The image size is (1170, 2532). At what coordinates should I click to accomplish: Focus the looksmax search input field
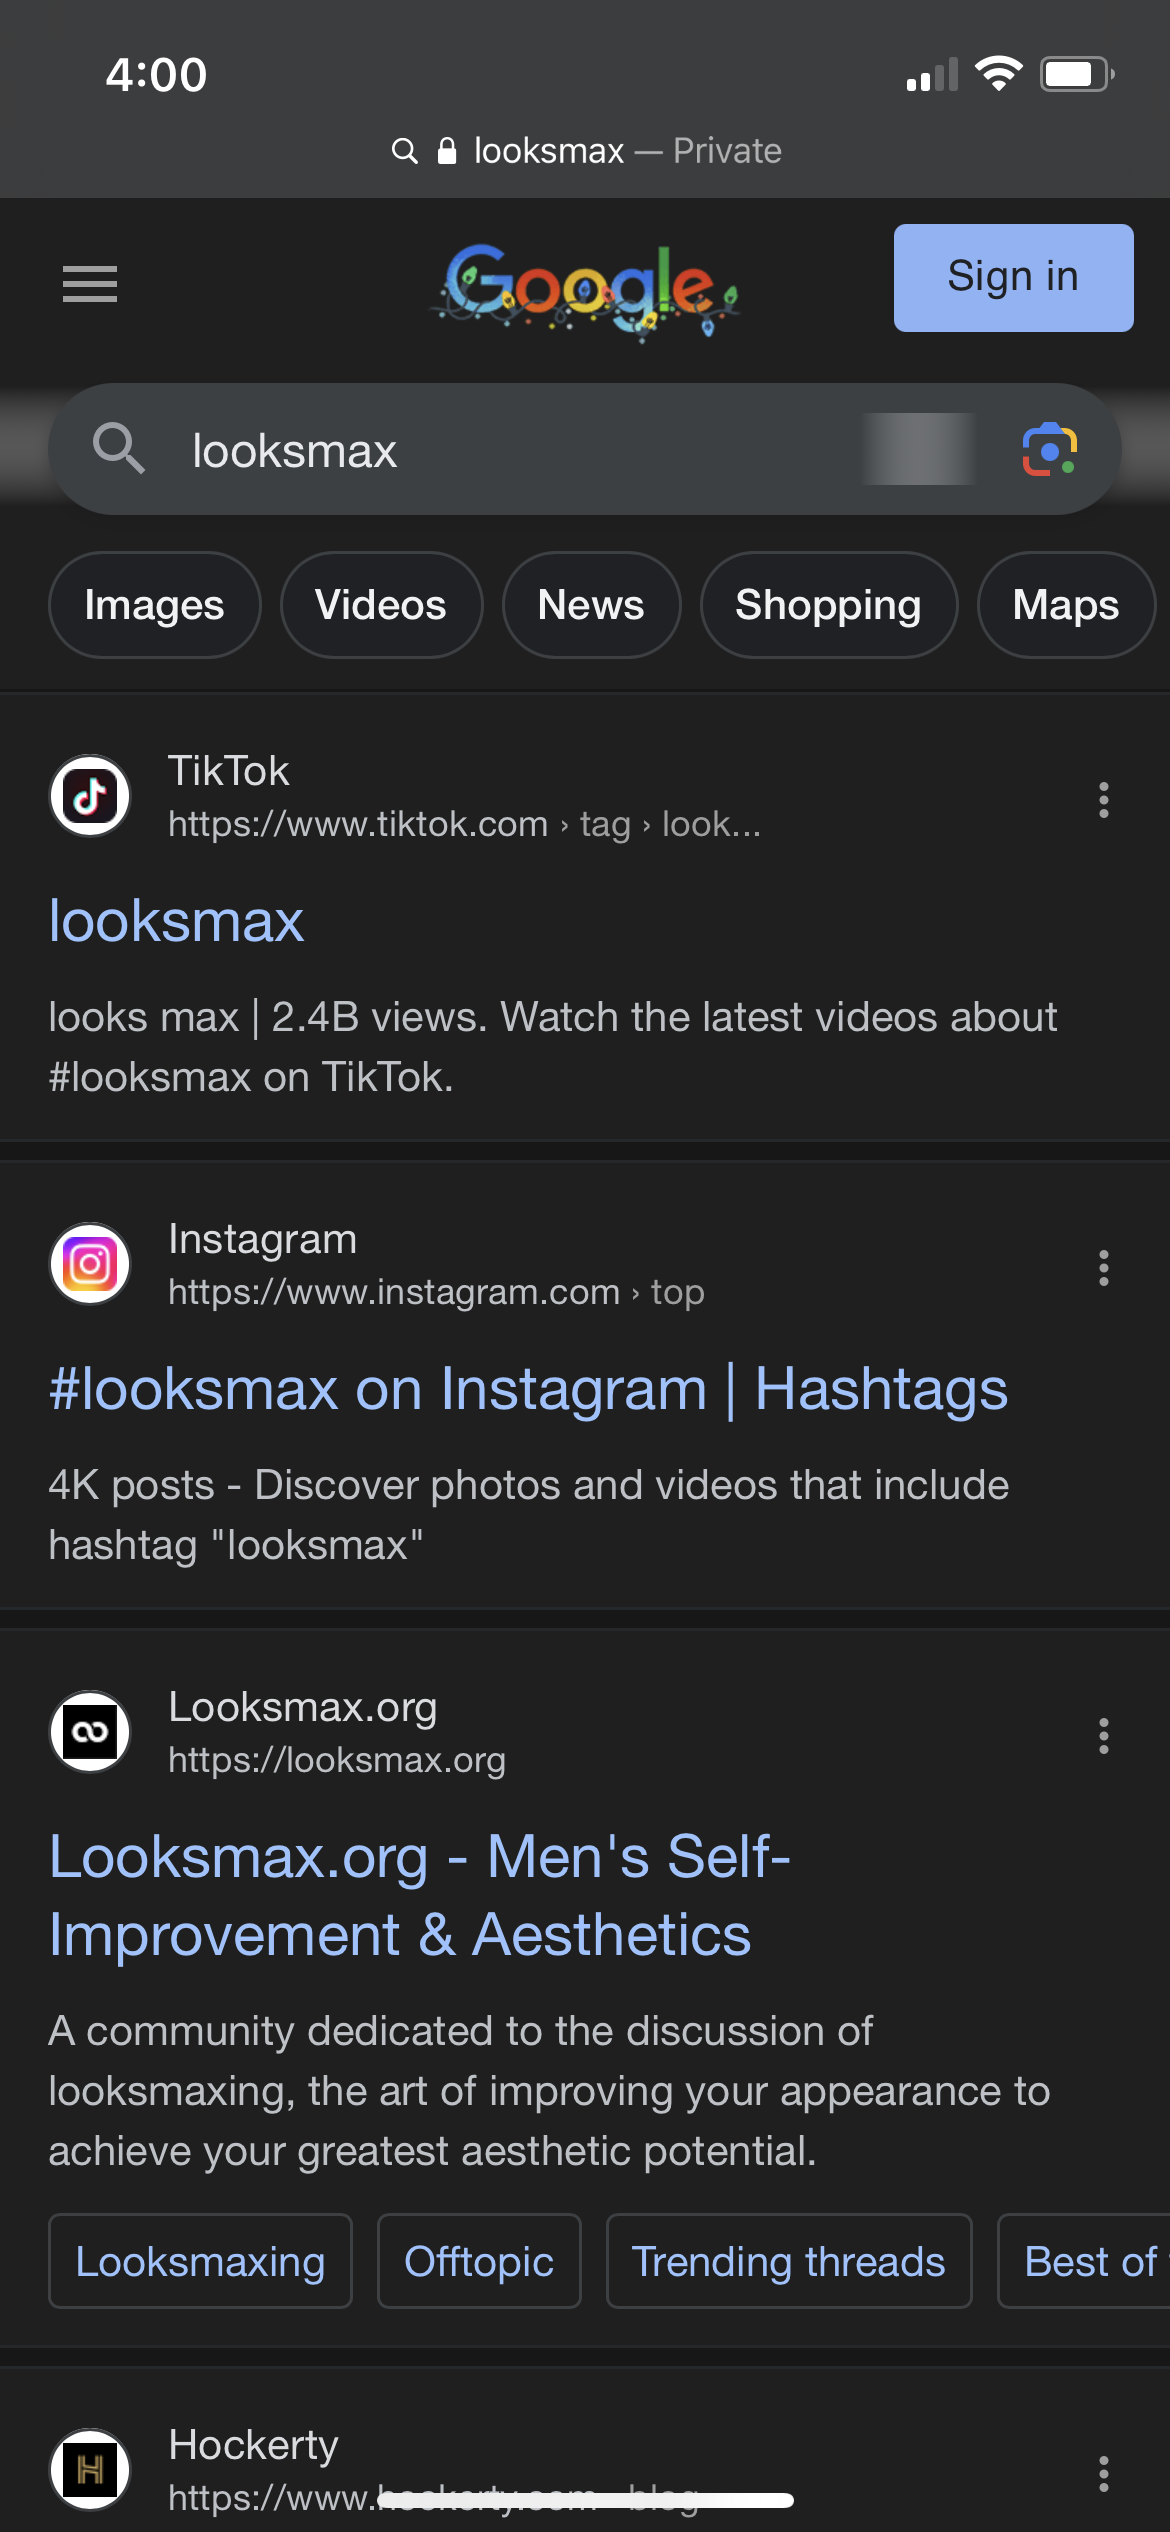click(x=520, y=450)
